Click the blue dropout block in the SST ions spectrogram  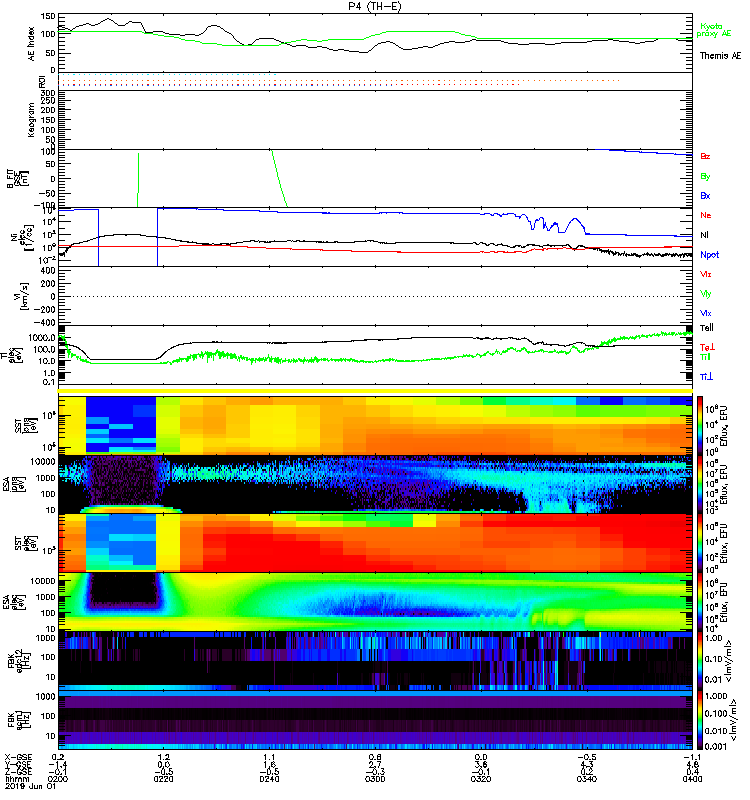point(121,424)
